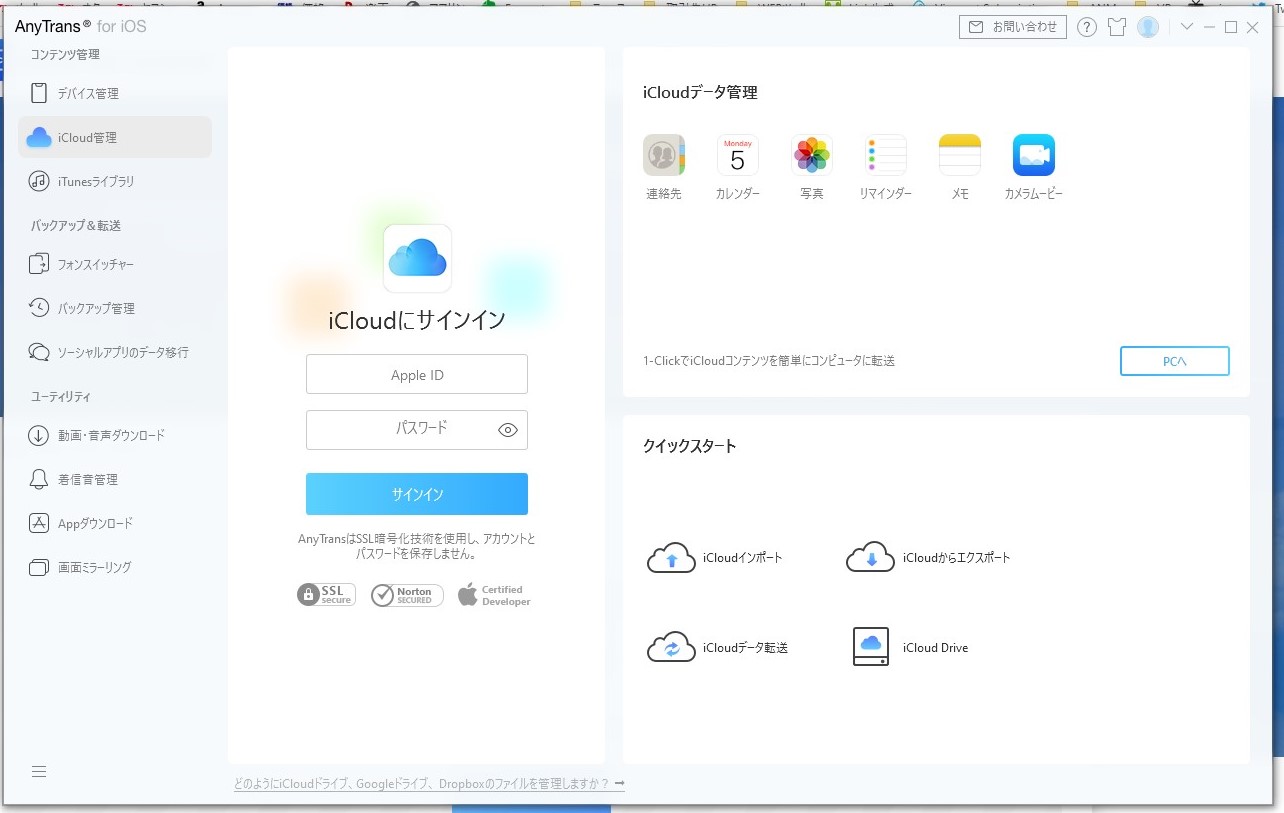The height and width of the screenshot is (813, 1284).
Task: Click the パスワード input field
Action: tap(417, 430)
